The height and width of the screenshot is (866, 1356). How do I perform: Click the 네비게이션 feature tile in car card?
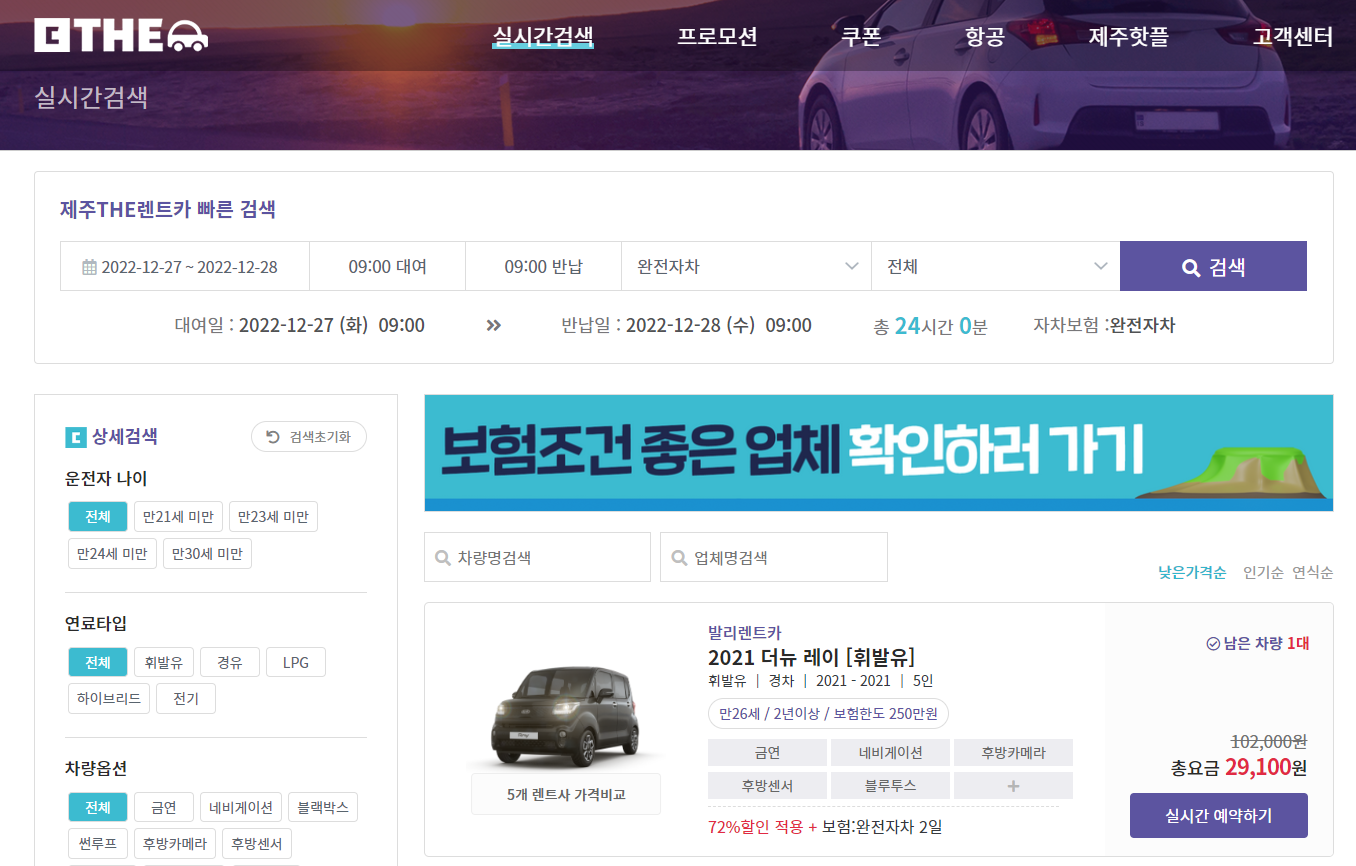[x=890, y=753]
